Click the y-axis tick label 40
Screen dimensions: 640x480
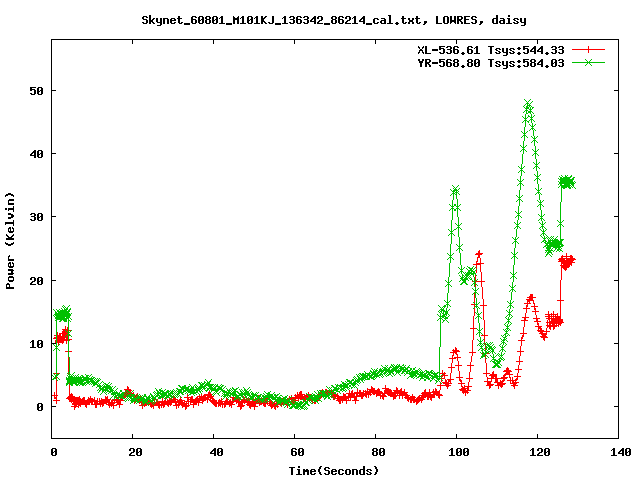pyautogui.click(x=36, y=154)
